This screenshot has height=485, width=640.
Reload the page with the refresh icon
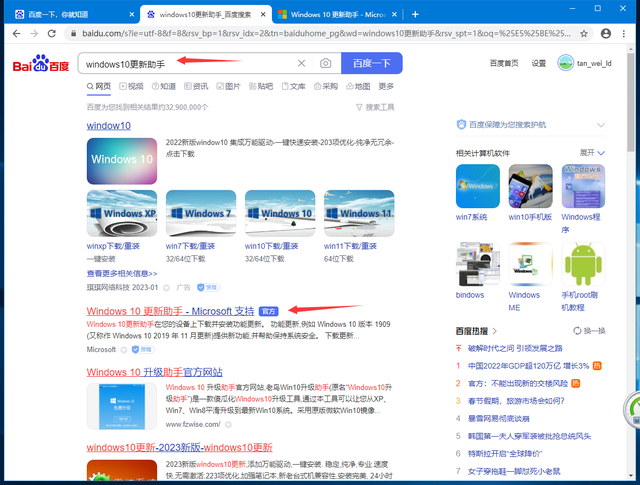tap(51, 33)
